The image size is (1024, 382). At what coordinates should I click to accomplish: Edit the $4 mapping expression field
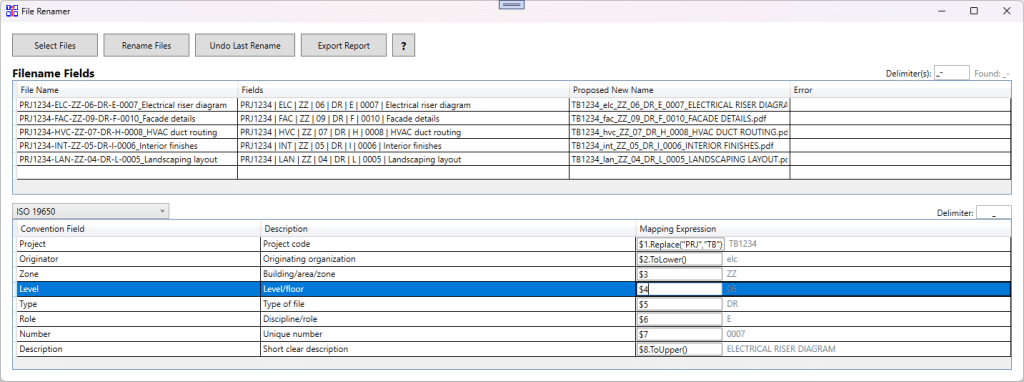(680, 289)
